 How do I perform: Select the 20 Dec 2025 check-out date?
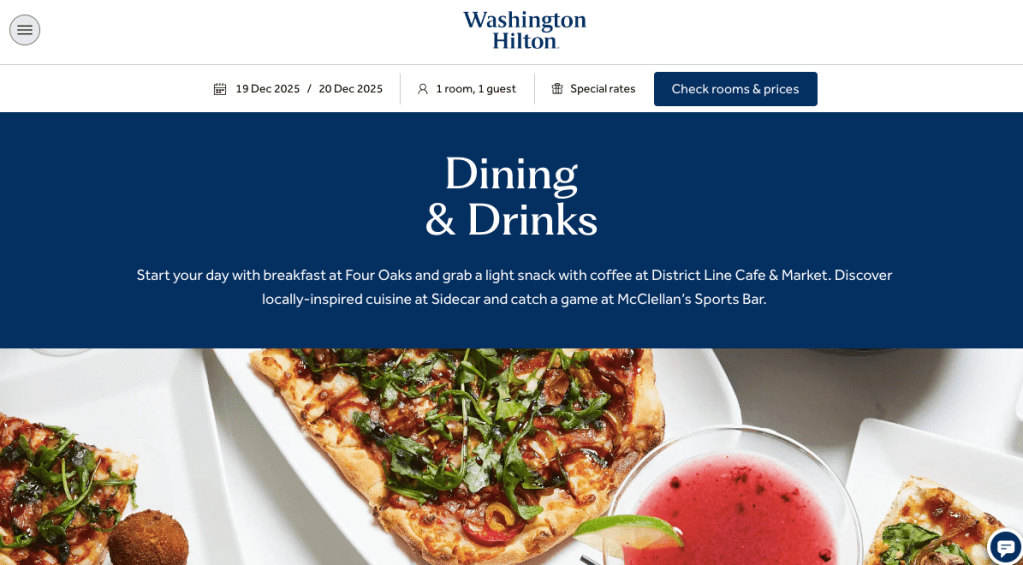pyautogui.click(x=350, y=89)
